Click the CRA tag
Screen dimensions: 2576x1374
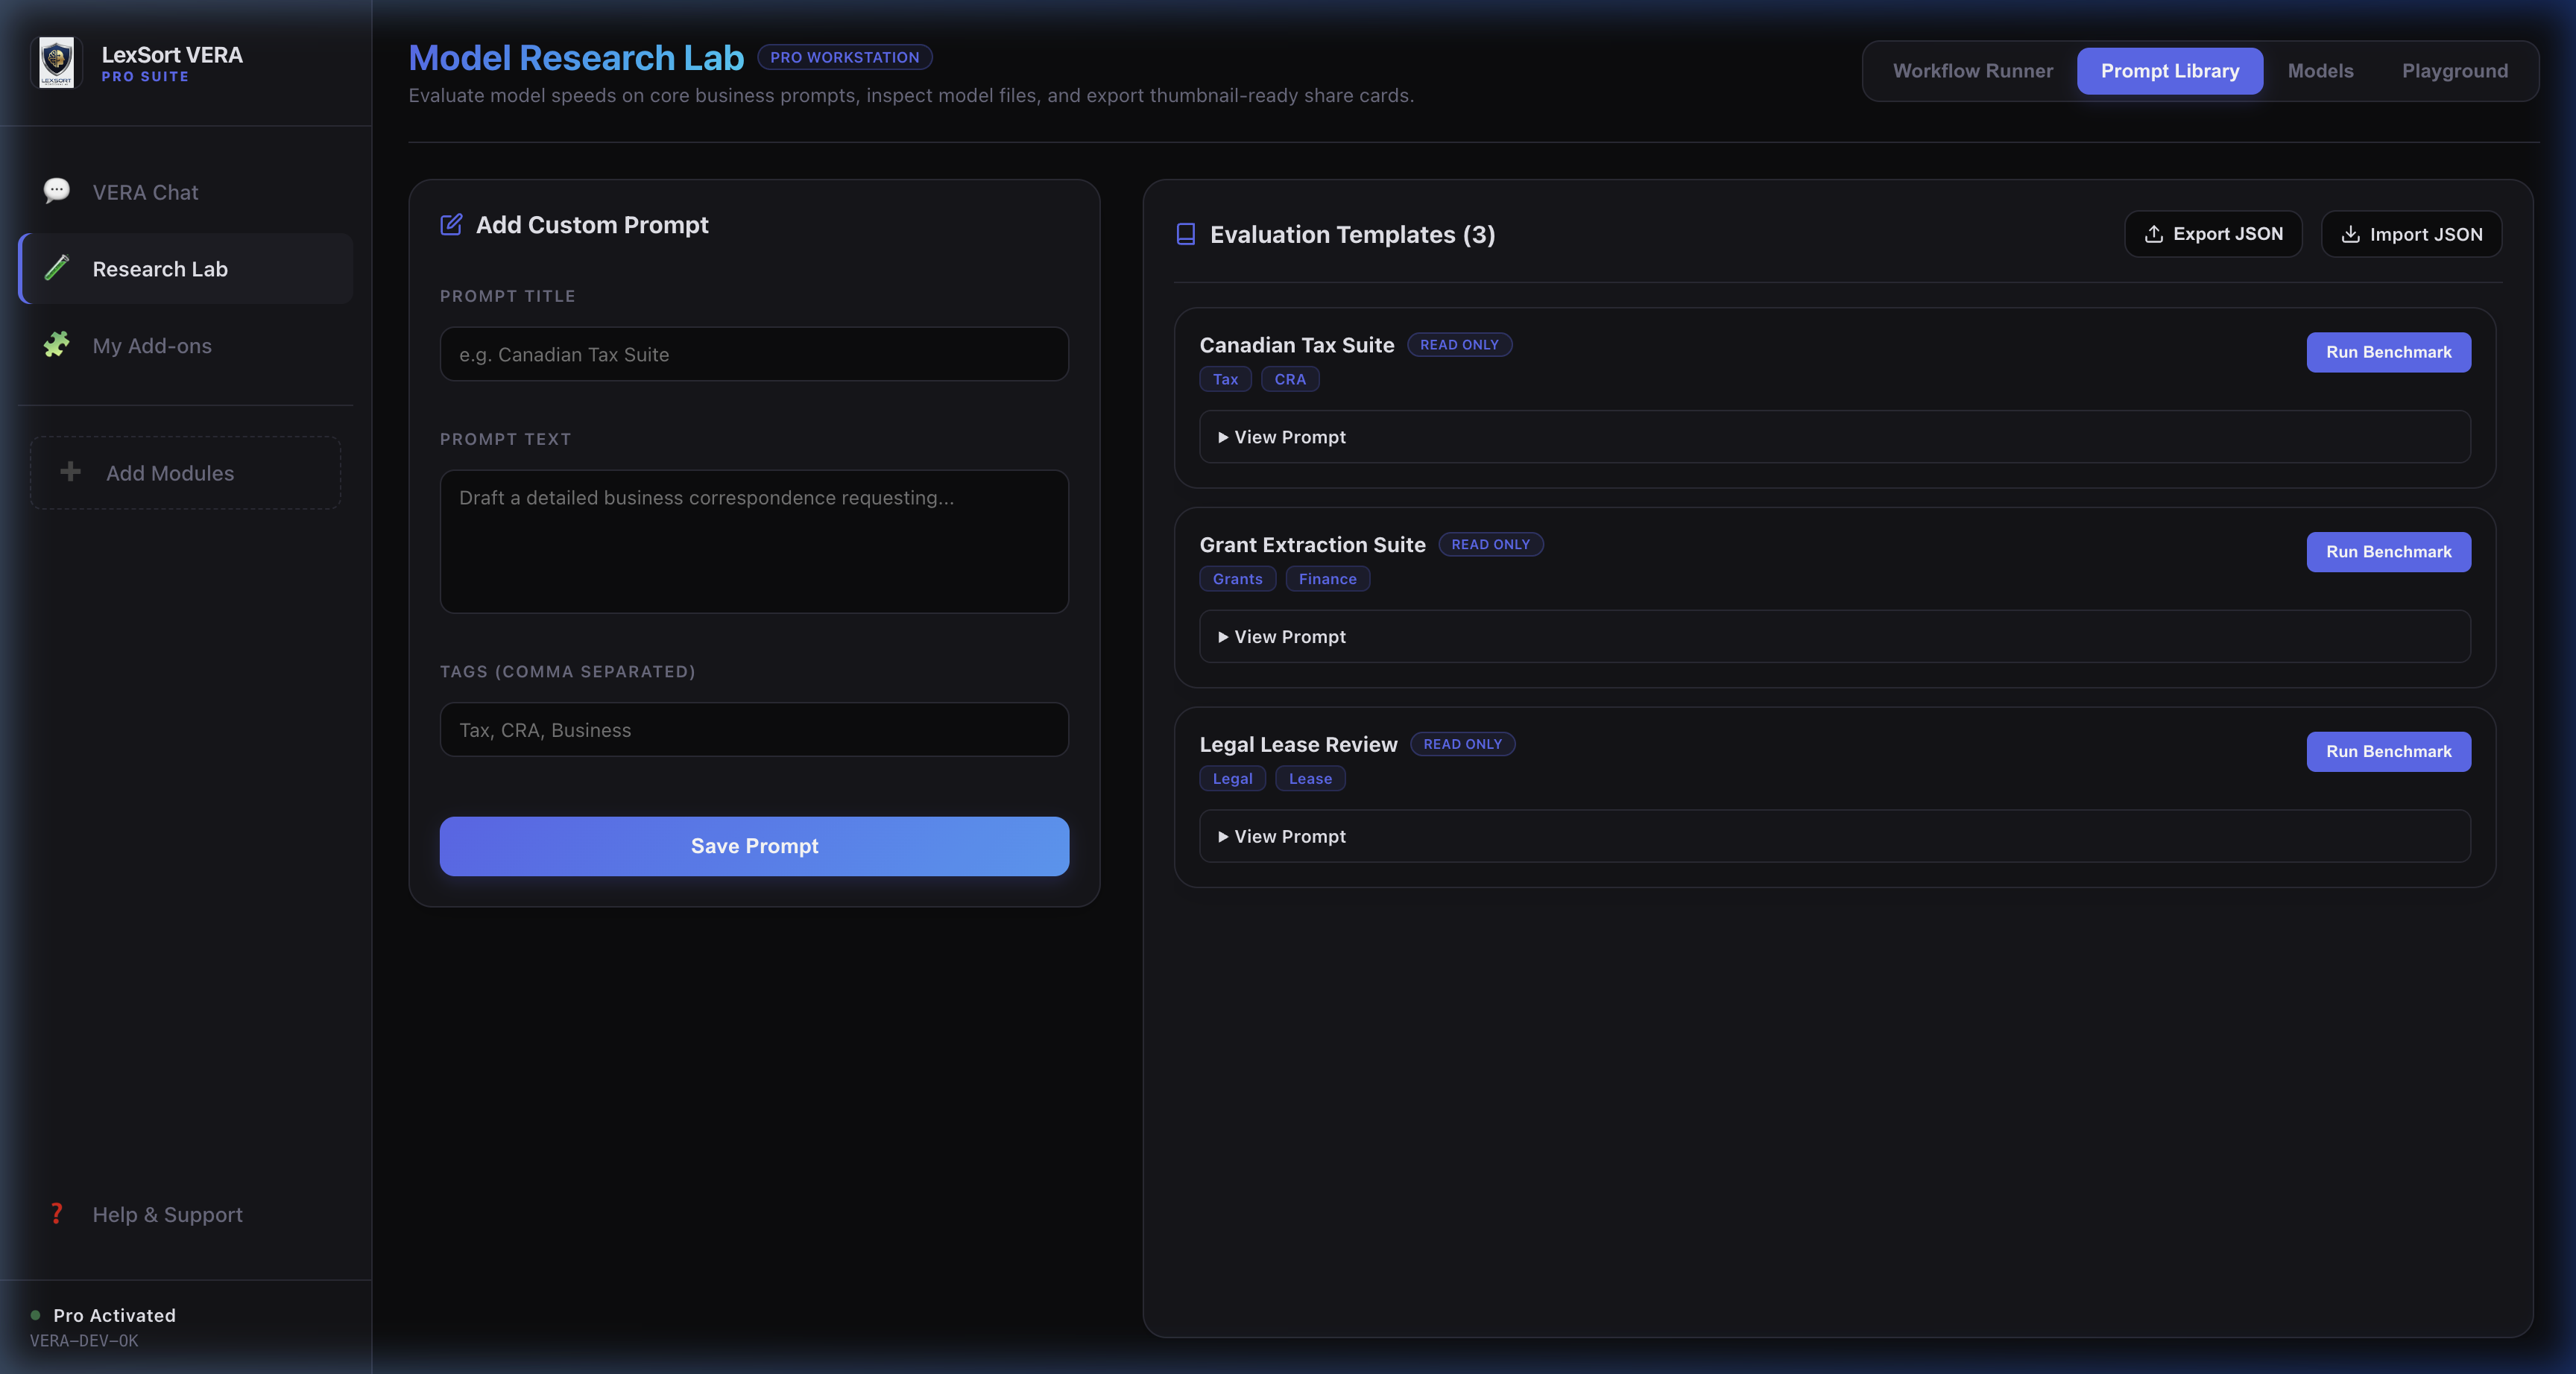[x=1290, y=379]
